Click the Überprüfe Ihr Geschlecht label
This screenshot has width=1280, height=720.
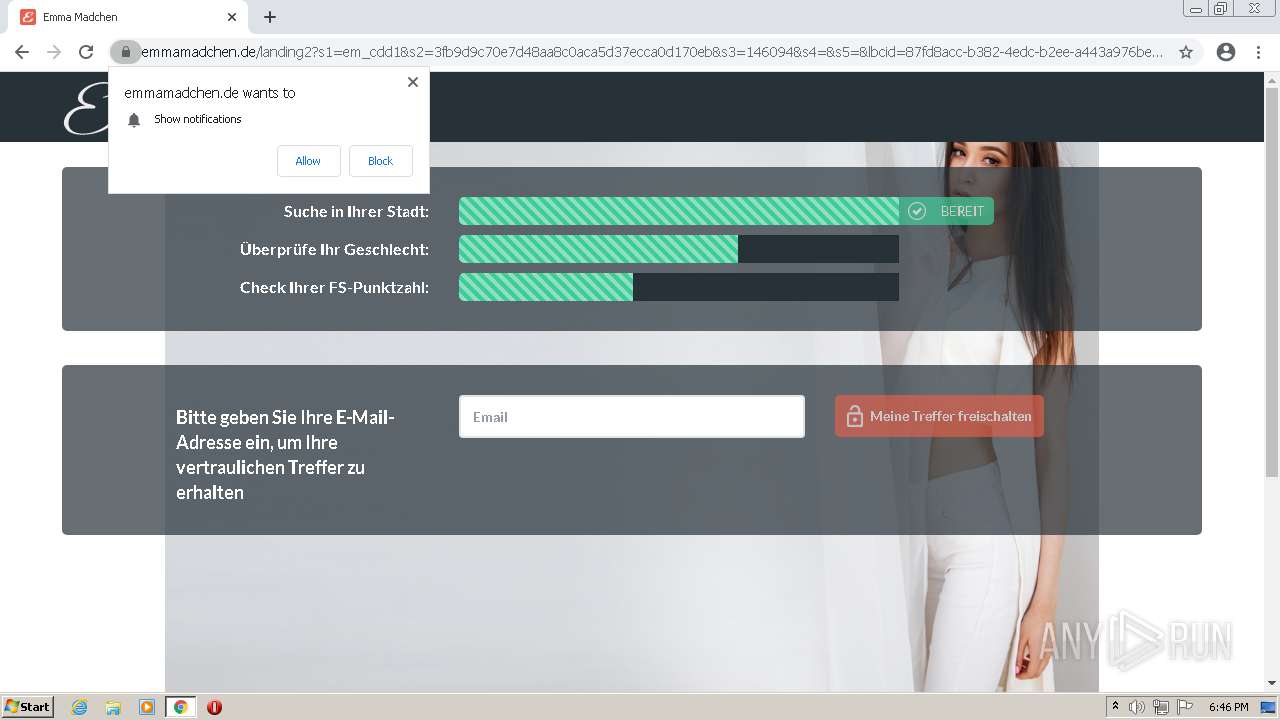point(334,249)
